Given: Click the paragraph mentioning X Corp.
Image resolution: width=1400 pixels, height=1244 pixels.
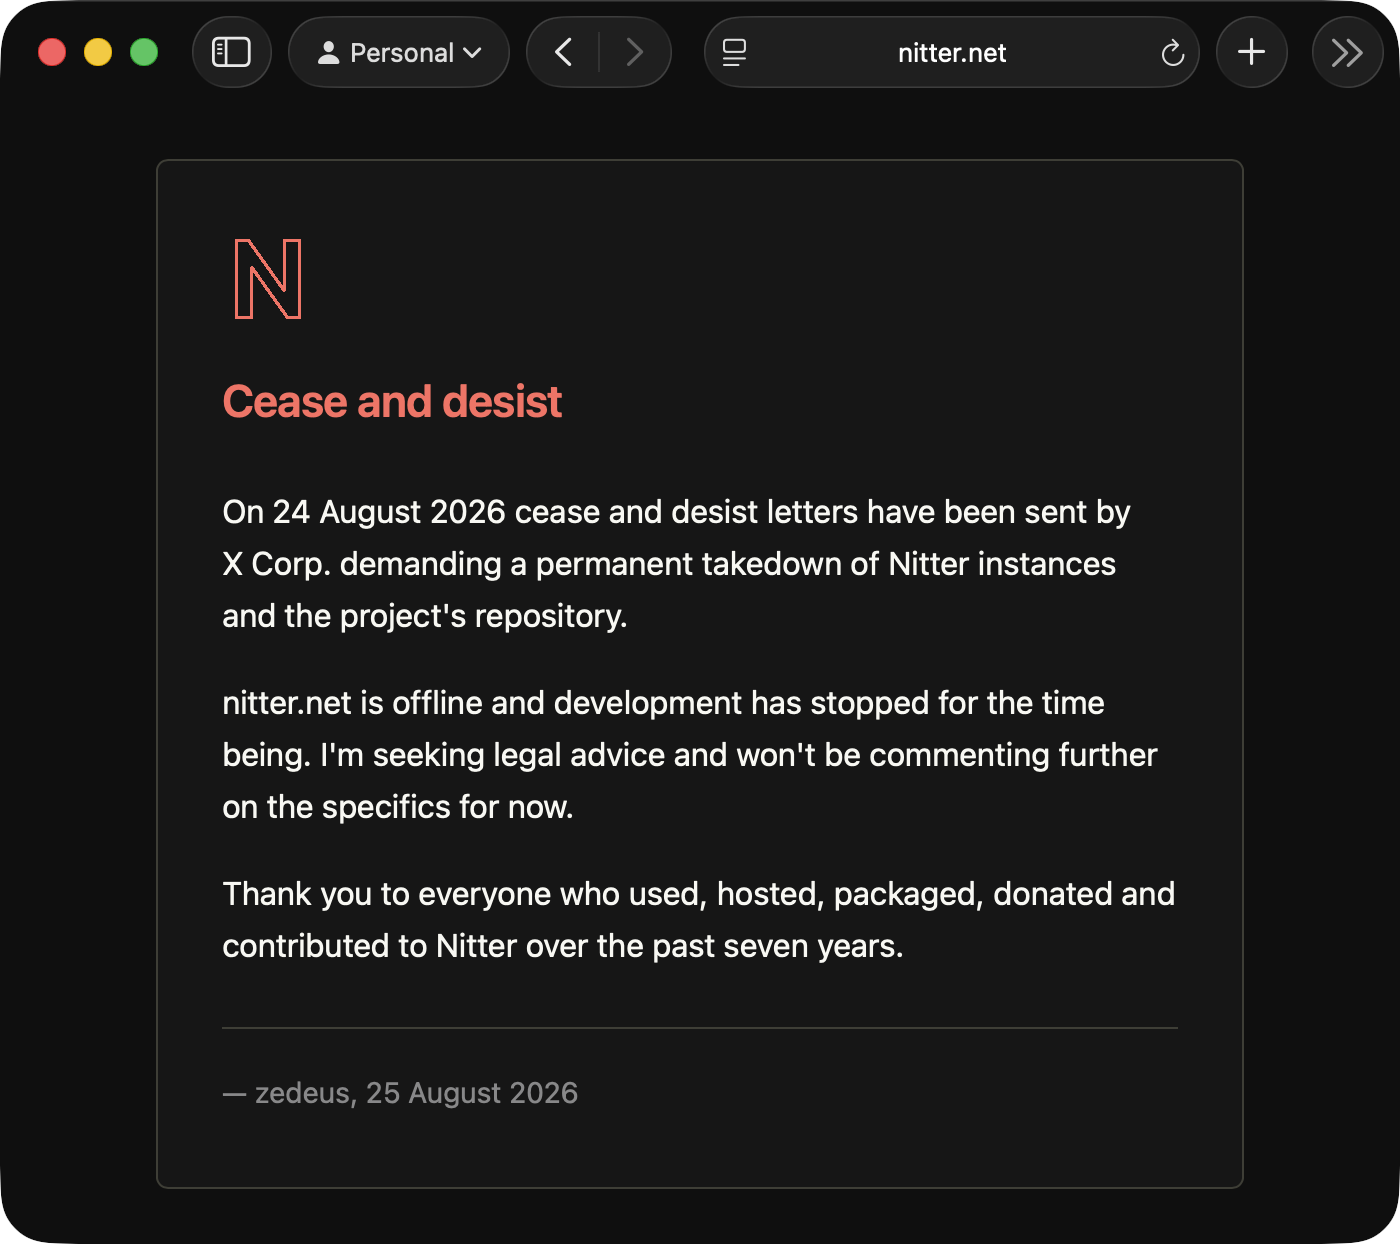Looking at the screenshot, I should [x=676, y=564].
